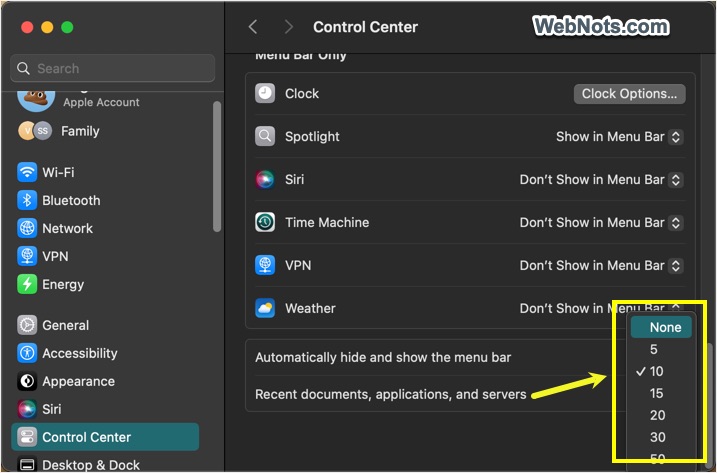Select None in recent items menu
The width and height of the screenshot is (717, 473).
point(661,328)
